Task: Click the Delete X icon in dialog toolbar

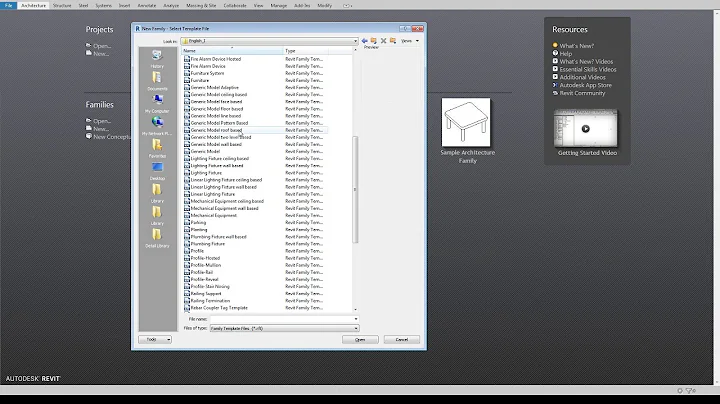Action: point(383,41)
